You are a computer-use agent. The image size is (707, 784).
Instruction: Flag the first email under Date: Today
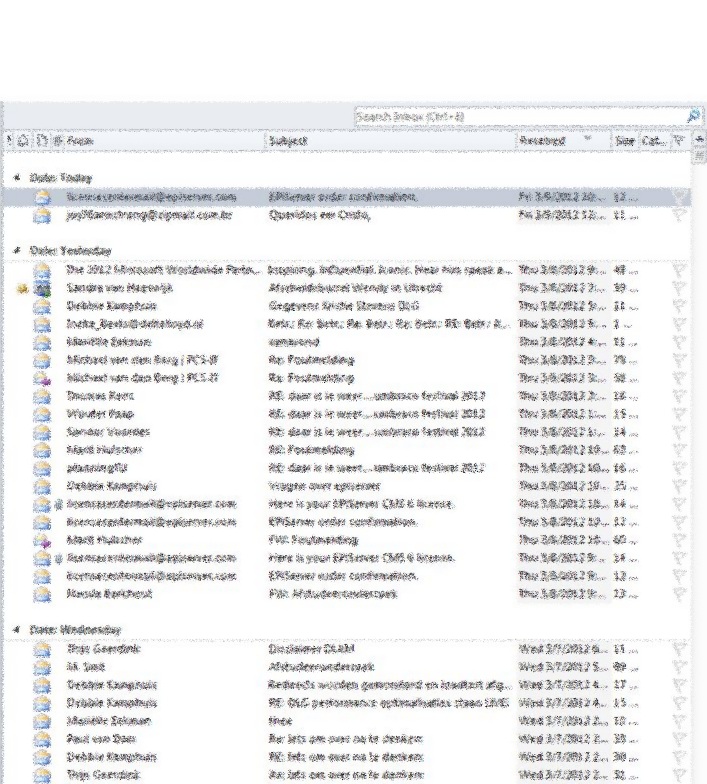tap(680, 197)
